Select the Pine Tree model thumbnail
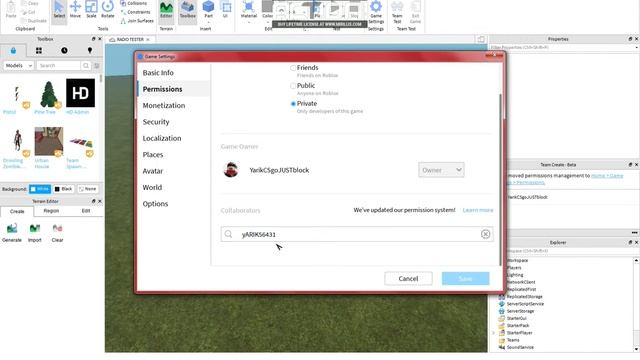Screen dimensions: 640x360 (x=49, y=94)
